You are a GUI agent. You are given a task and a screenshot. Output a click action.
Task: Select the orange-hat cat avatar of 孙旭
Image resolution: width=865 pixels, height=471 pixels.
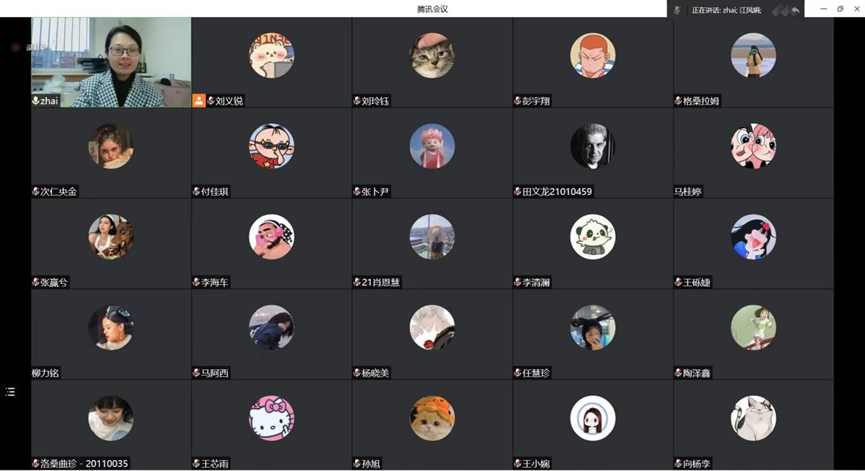pos(432,418)
